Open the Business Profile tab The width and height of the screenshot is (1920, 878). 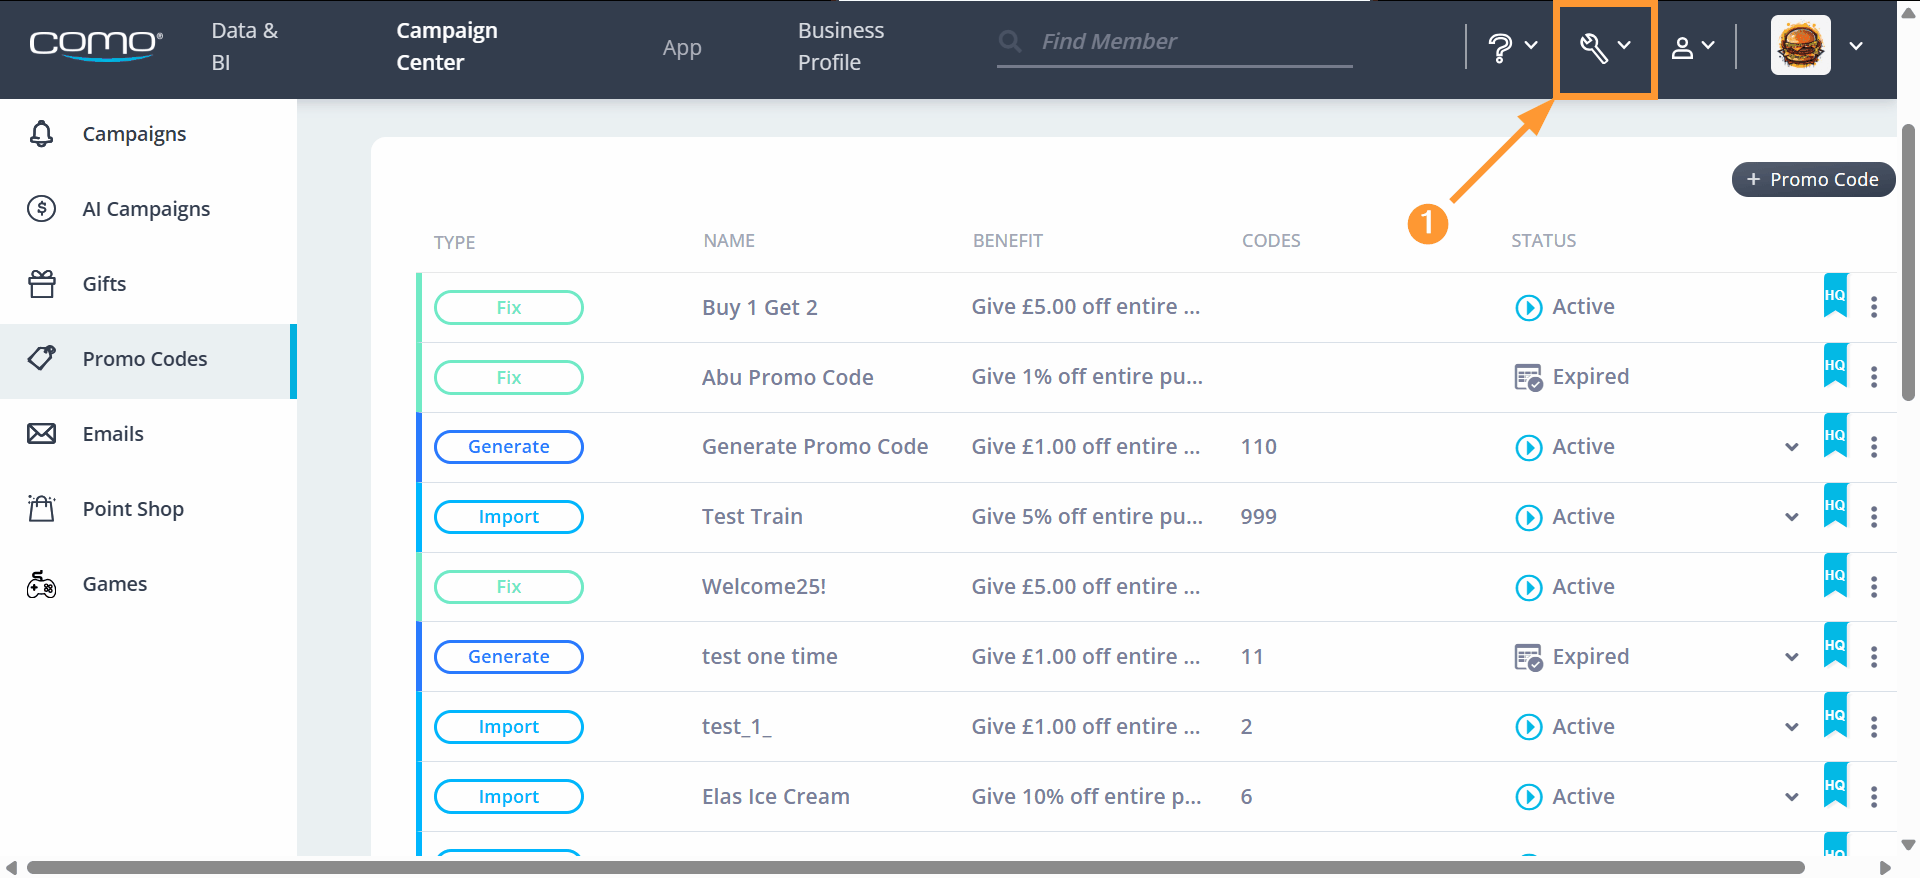pyautogui.click(x=841, y=46)
